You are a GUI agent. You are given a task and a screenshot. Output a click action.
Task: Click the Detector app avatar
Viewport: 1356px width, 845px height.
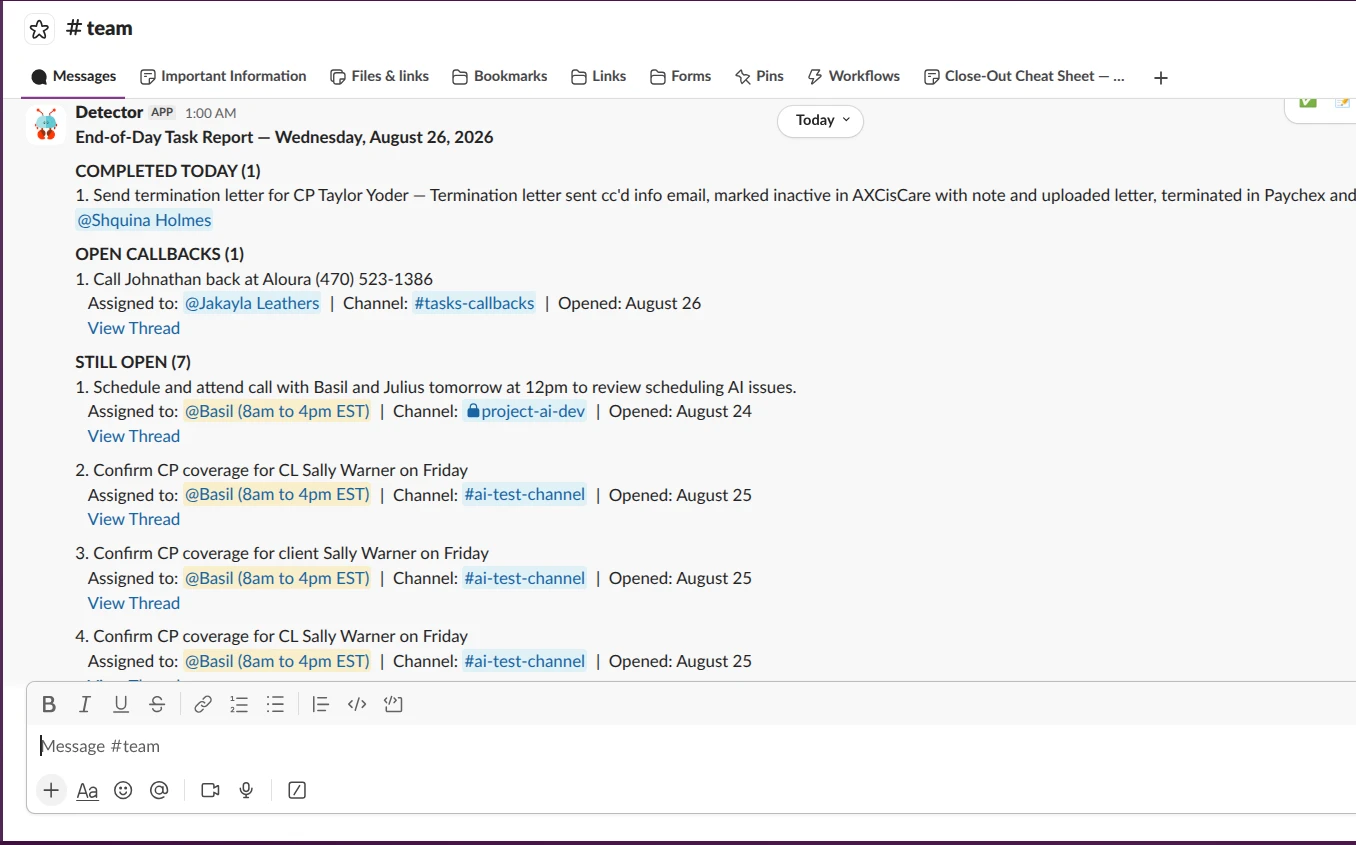(x=46, y=125)
